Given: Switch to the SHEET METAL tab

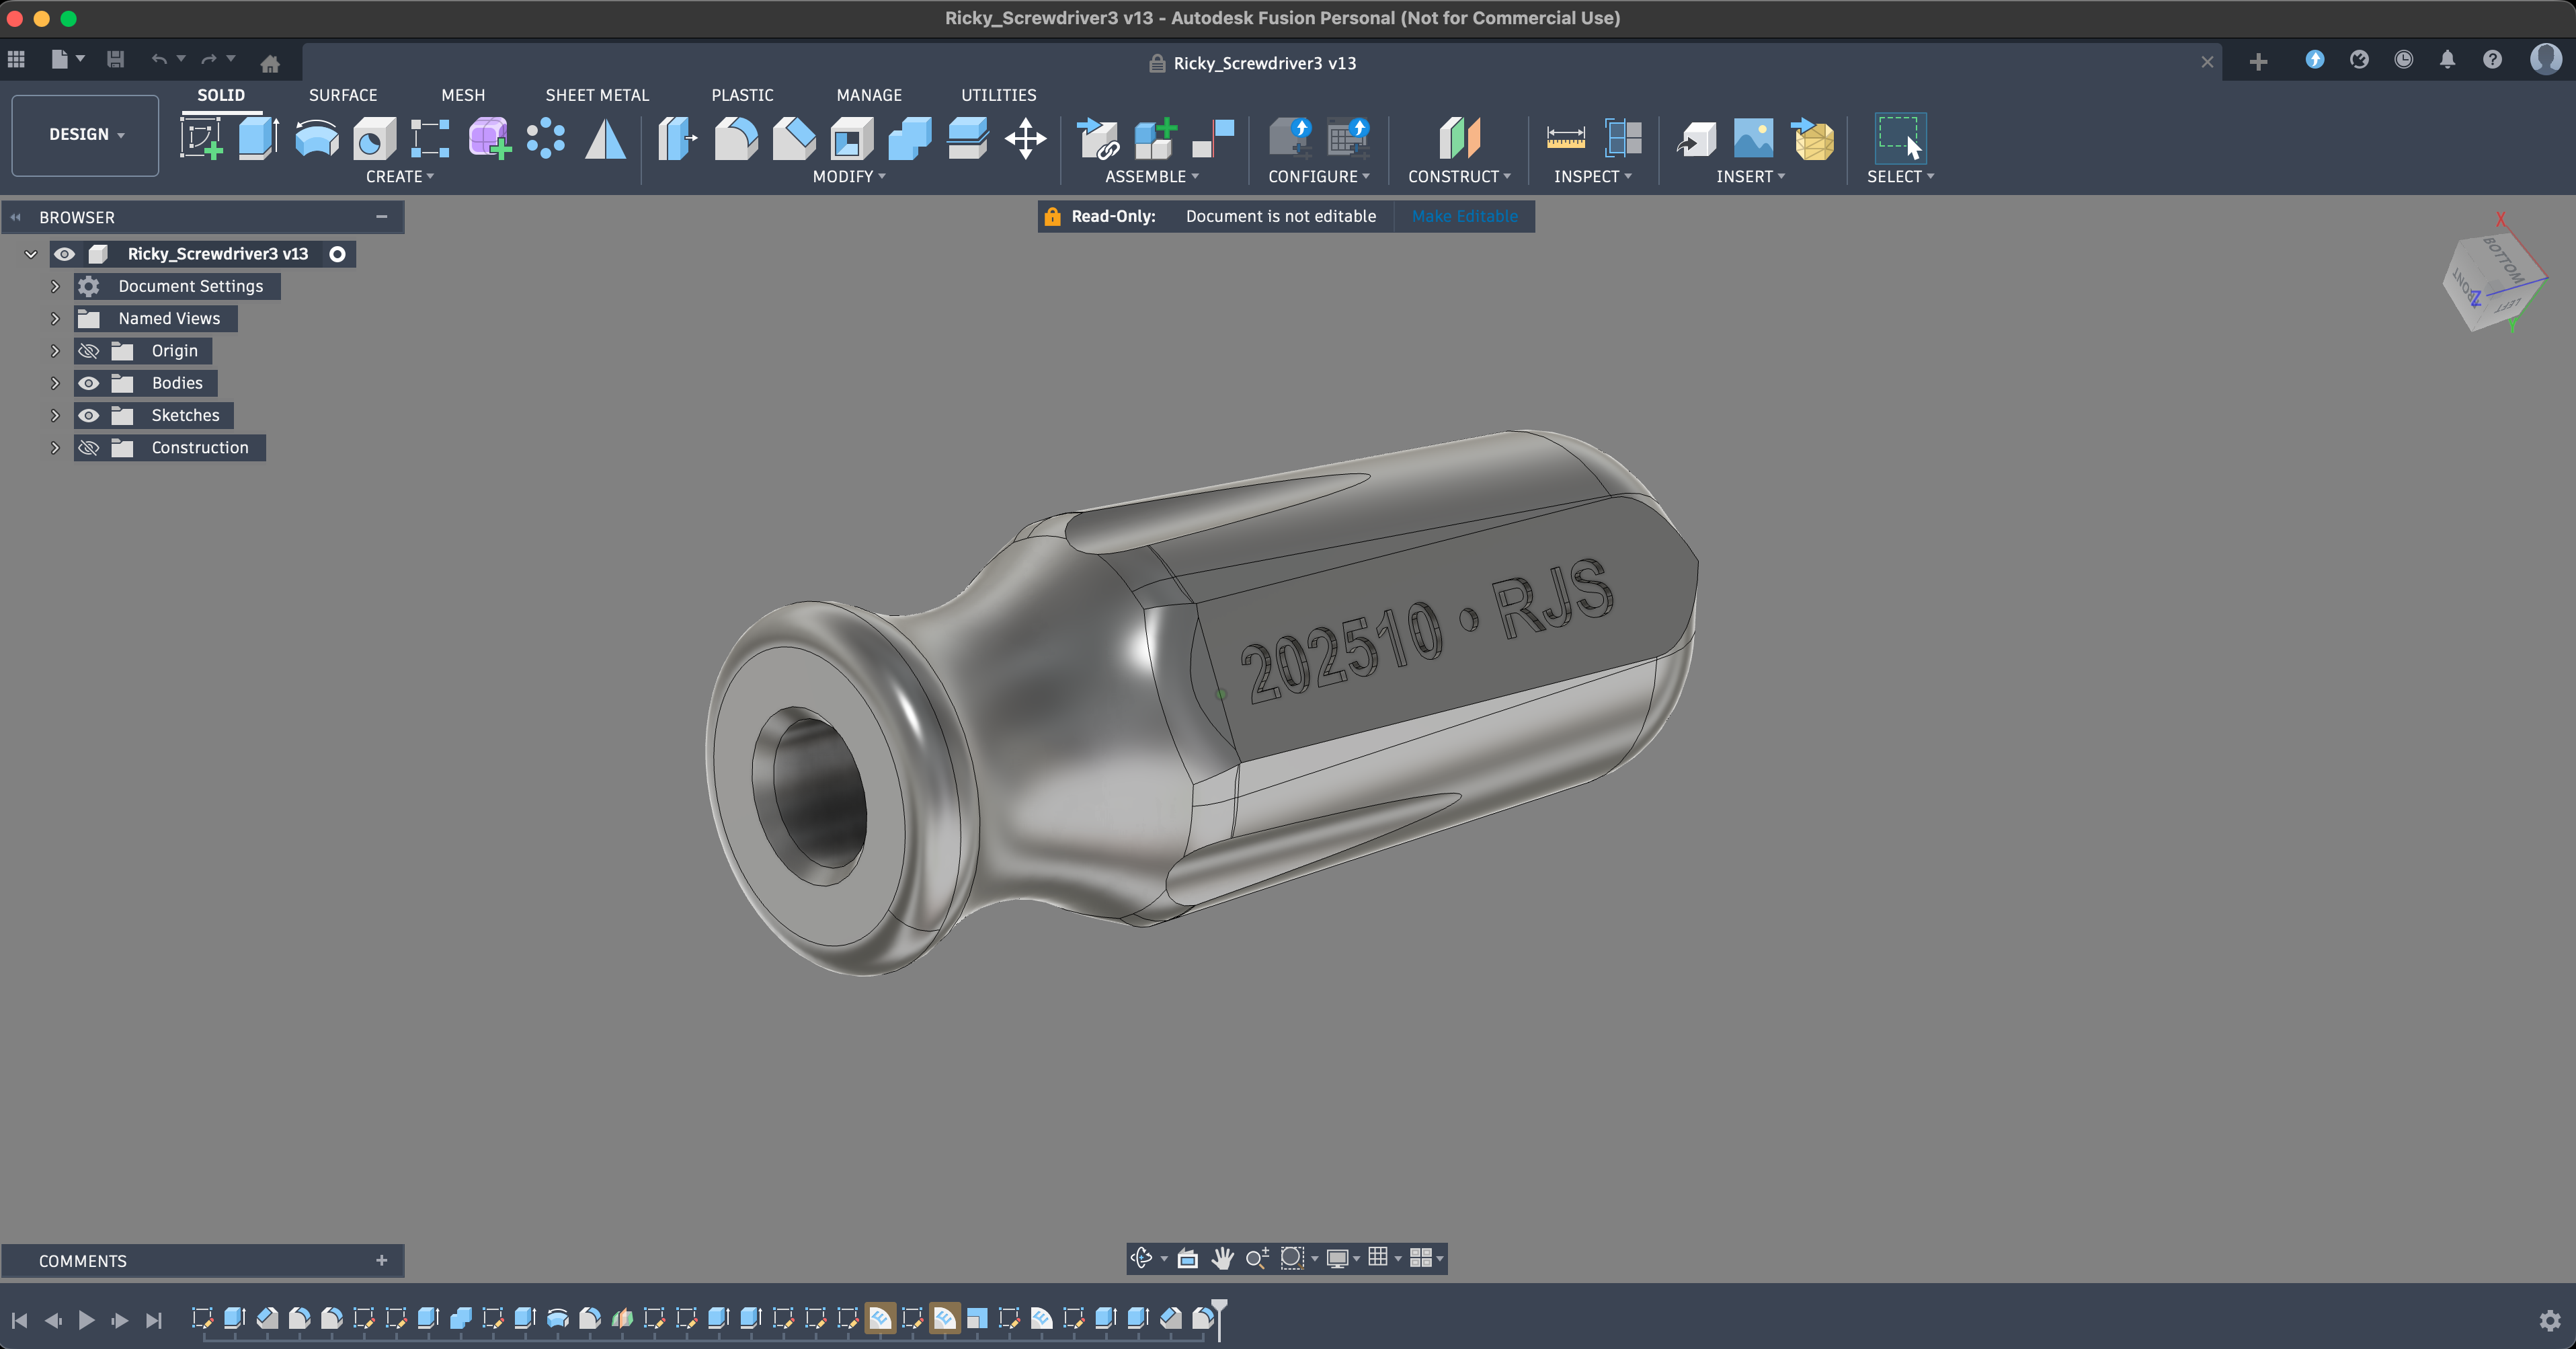Looking at the screenshot, I should [x=597, y=95].
